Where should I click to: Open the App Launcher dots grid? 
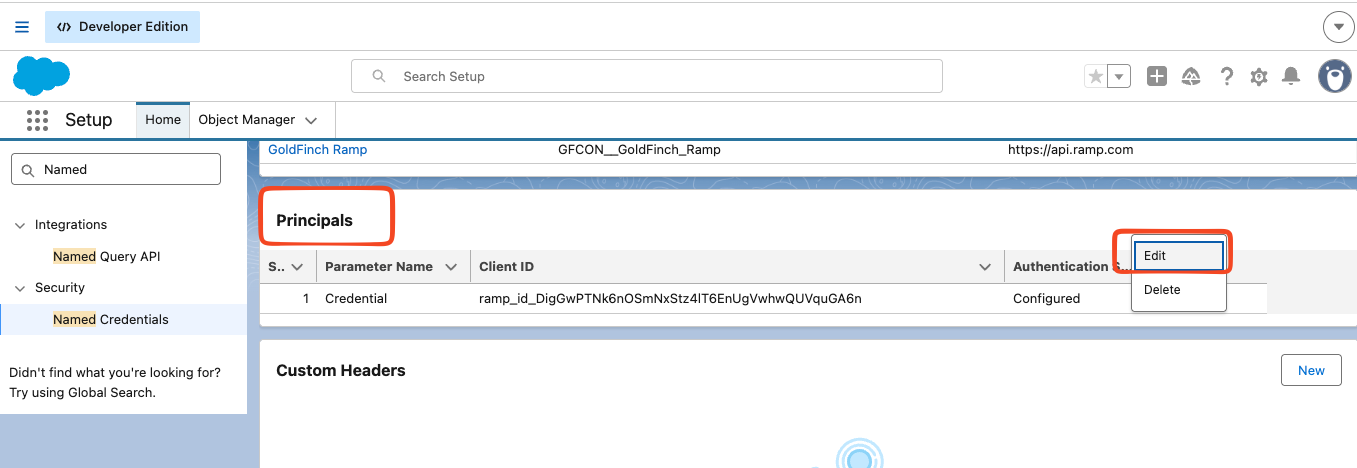(37, 120)
